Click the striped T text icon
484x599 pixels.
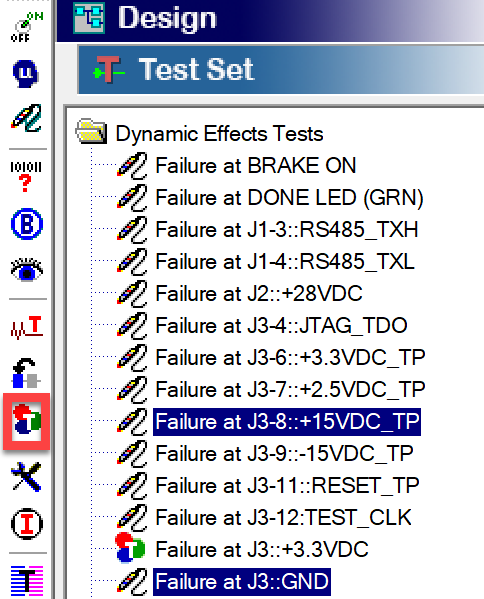(x=27, y=581)
